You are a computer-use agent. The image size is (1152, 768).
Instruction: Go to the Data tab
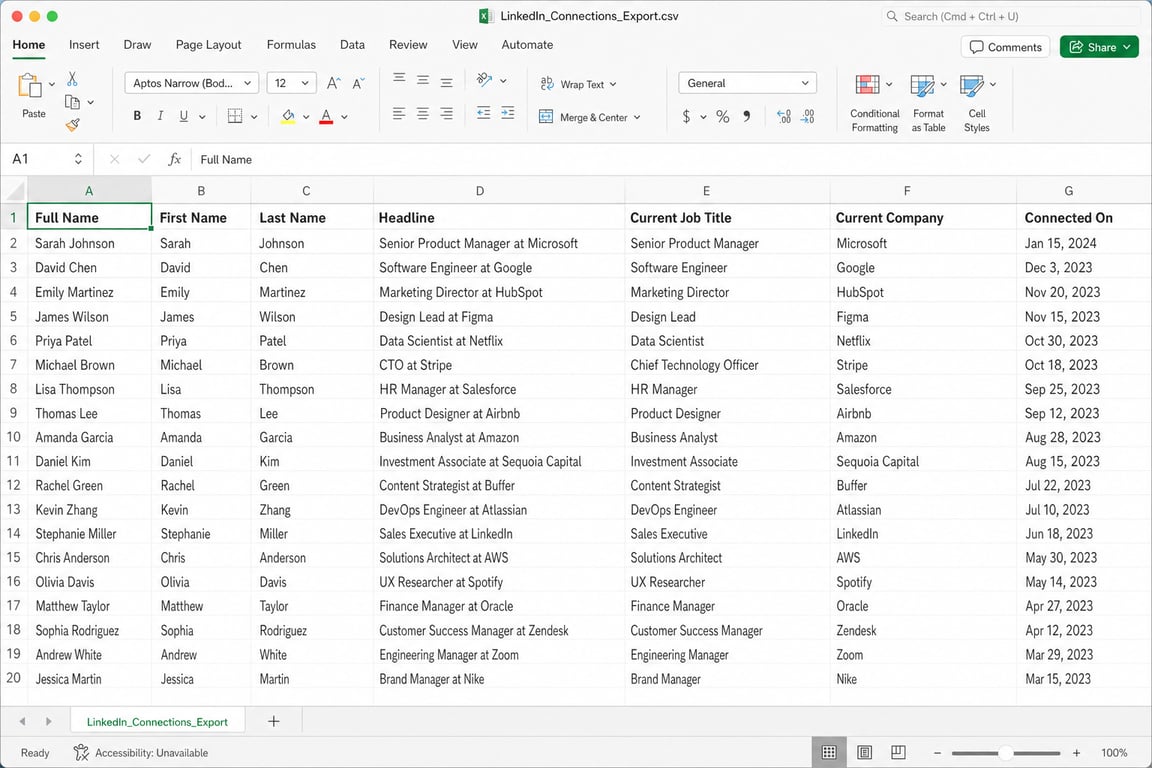point(352,45)
